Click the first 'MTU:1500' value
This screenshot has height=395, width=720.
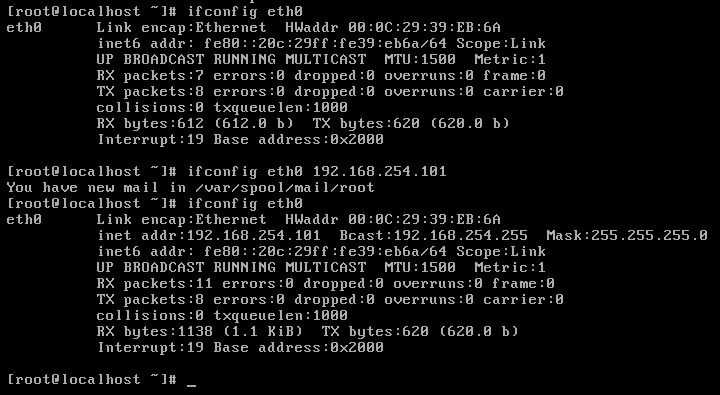pyautogui.click(x=420, y=59)
